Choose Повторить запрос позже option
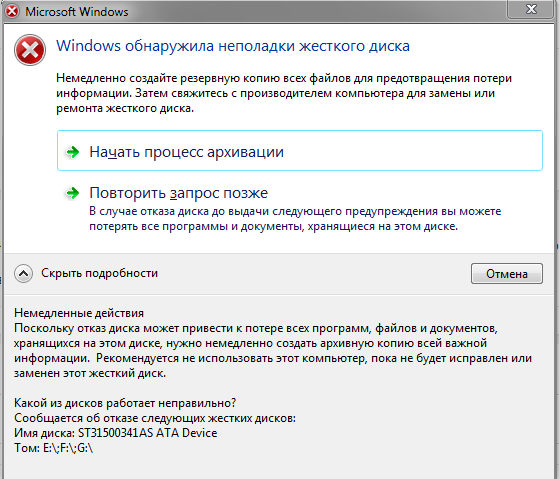The width and height of the screenshot is (559, 479). coord(179,193)
